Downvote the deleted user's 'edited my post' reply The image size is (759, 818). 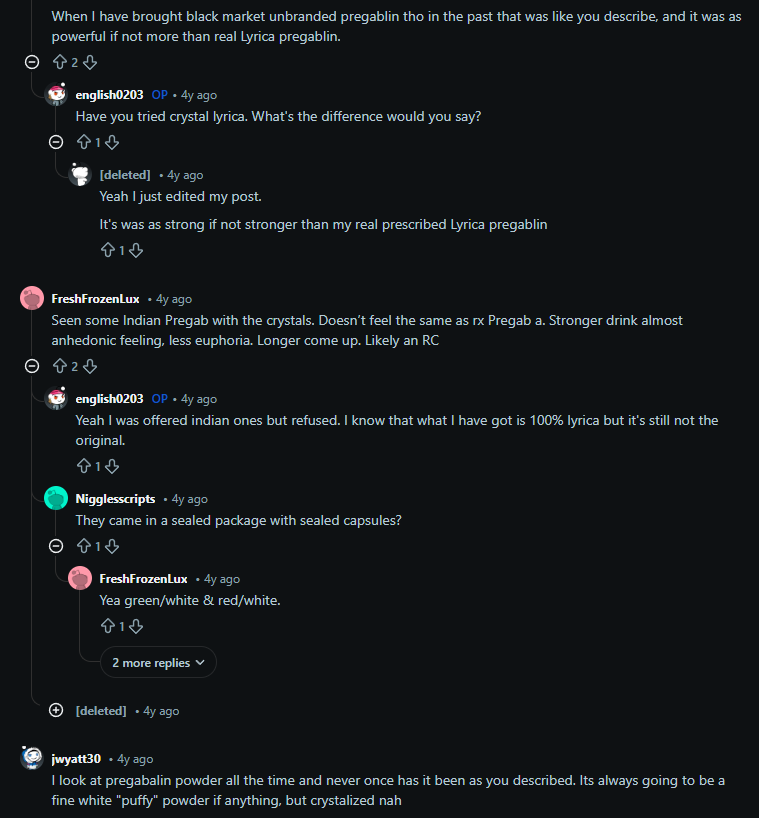pos(136,250)
